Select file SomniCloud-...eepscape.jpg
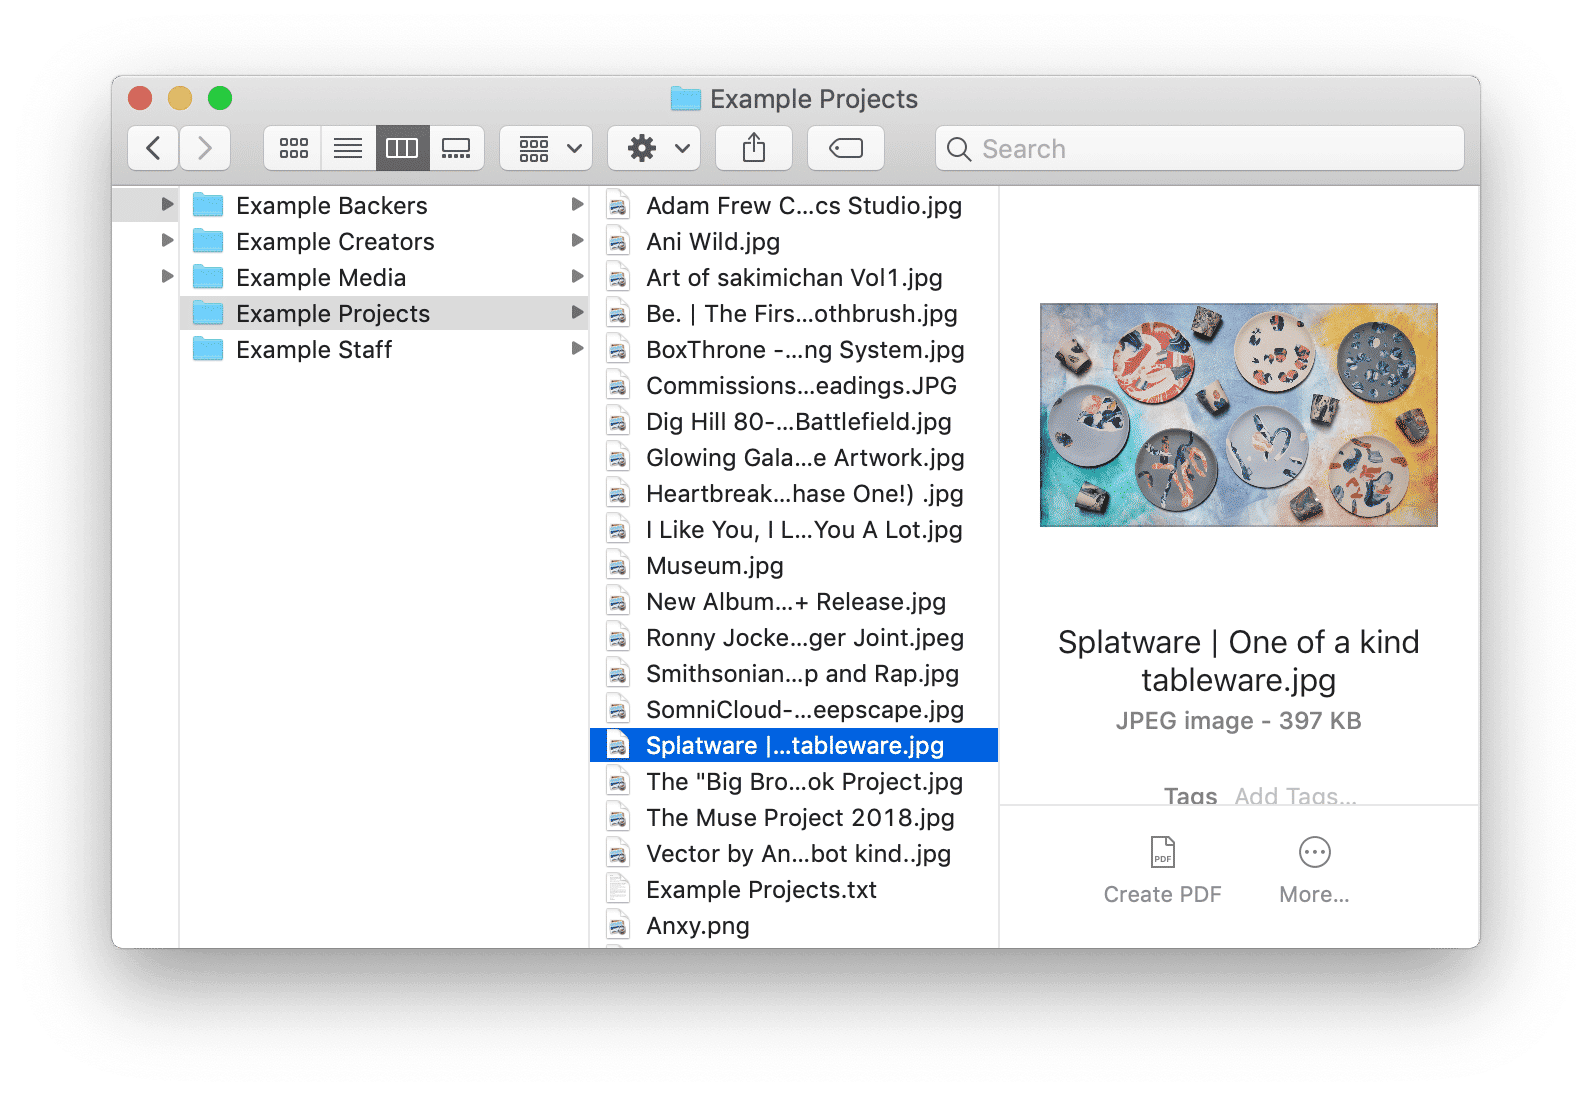Image resolution: width=1592 pixels, height=1096 pixels. click(x=794, y=709)
